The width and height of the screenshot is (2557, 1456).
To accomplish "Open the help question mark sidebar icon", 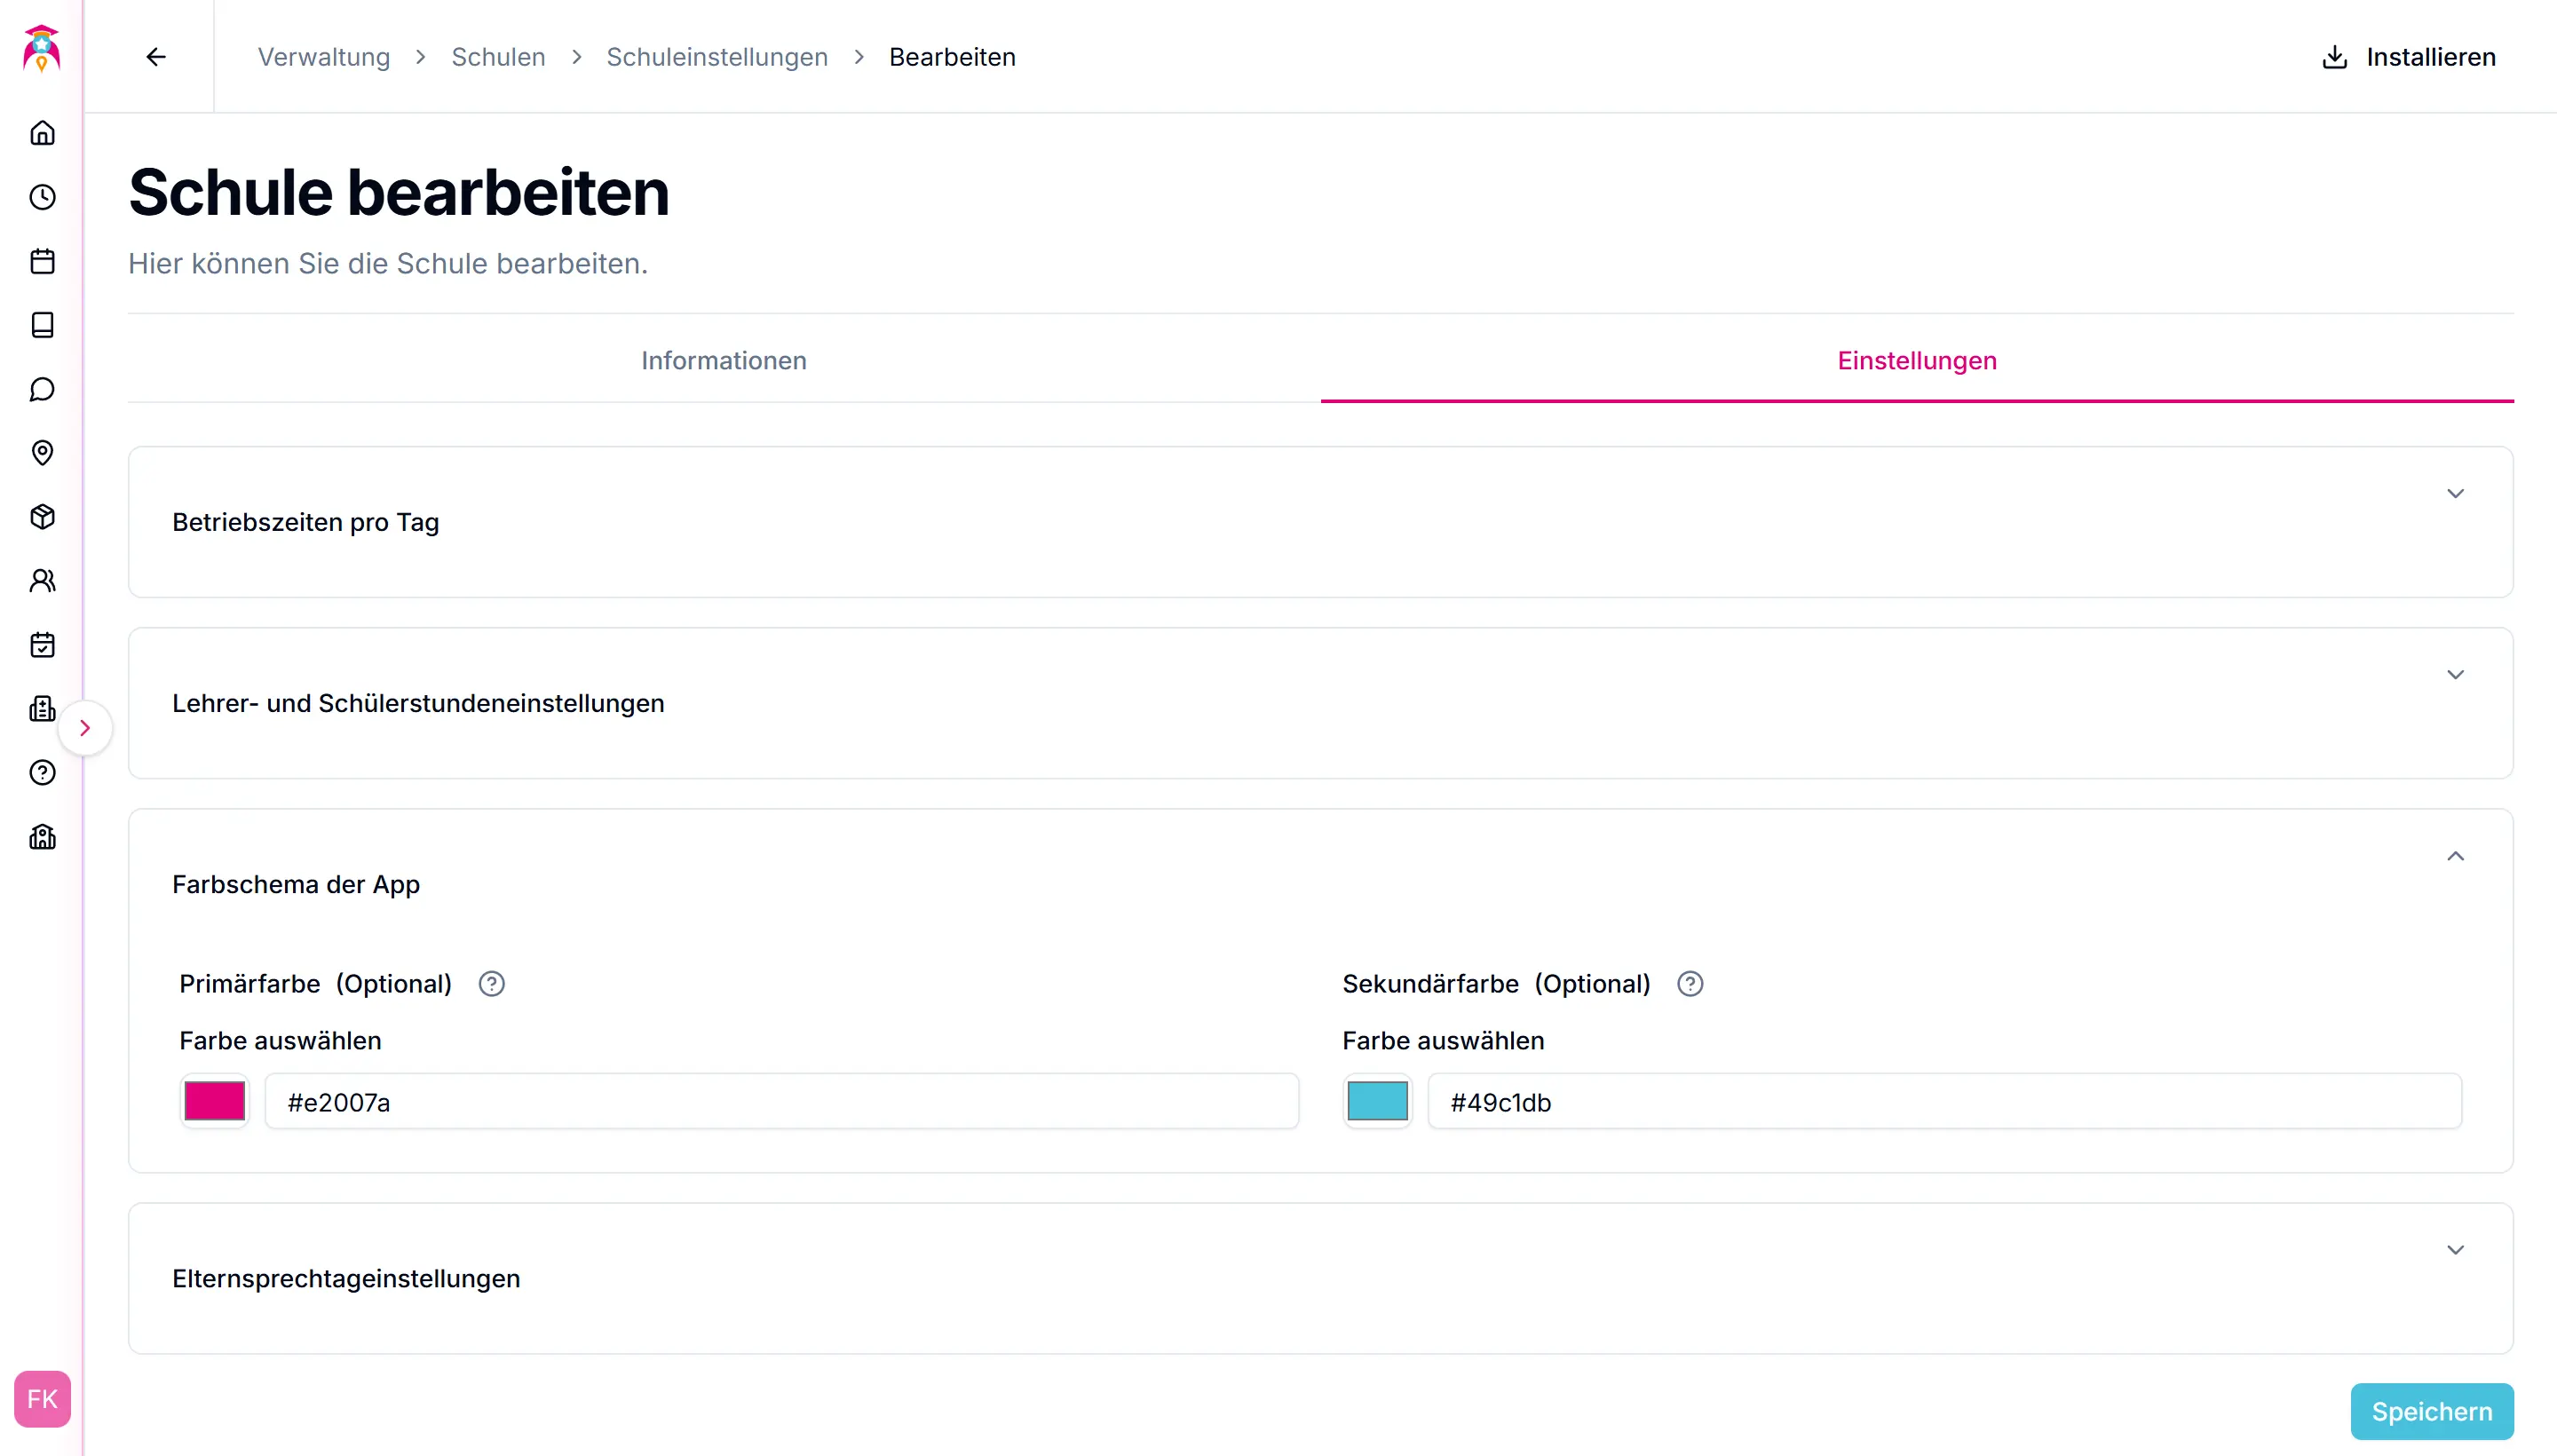I will 42,773.
